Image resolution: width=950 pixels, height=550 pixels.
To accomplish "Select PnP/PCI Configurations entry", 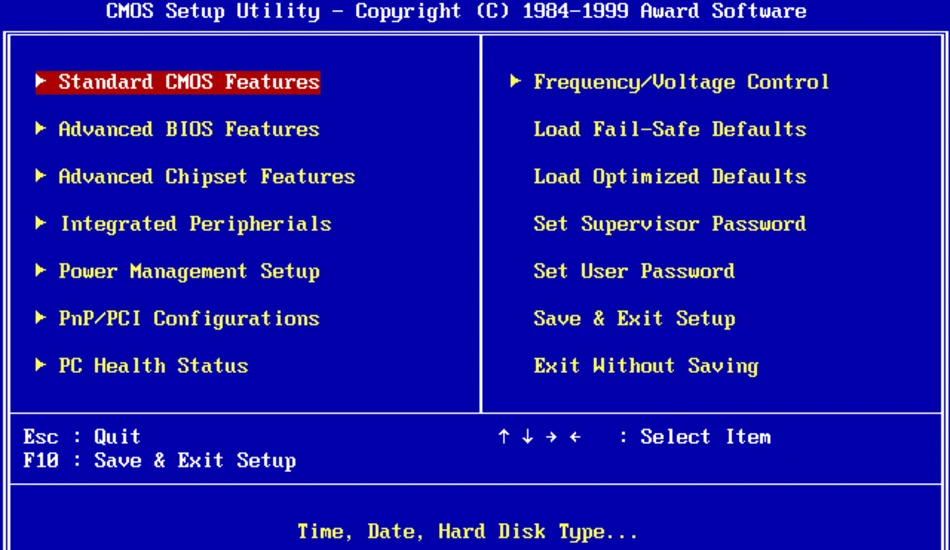I will pos(189,319).
